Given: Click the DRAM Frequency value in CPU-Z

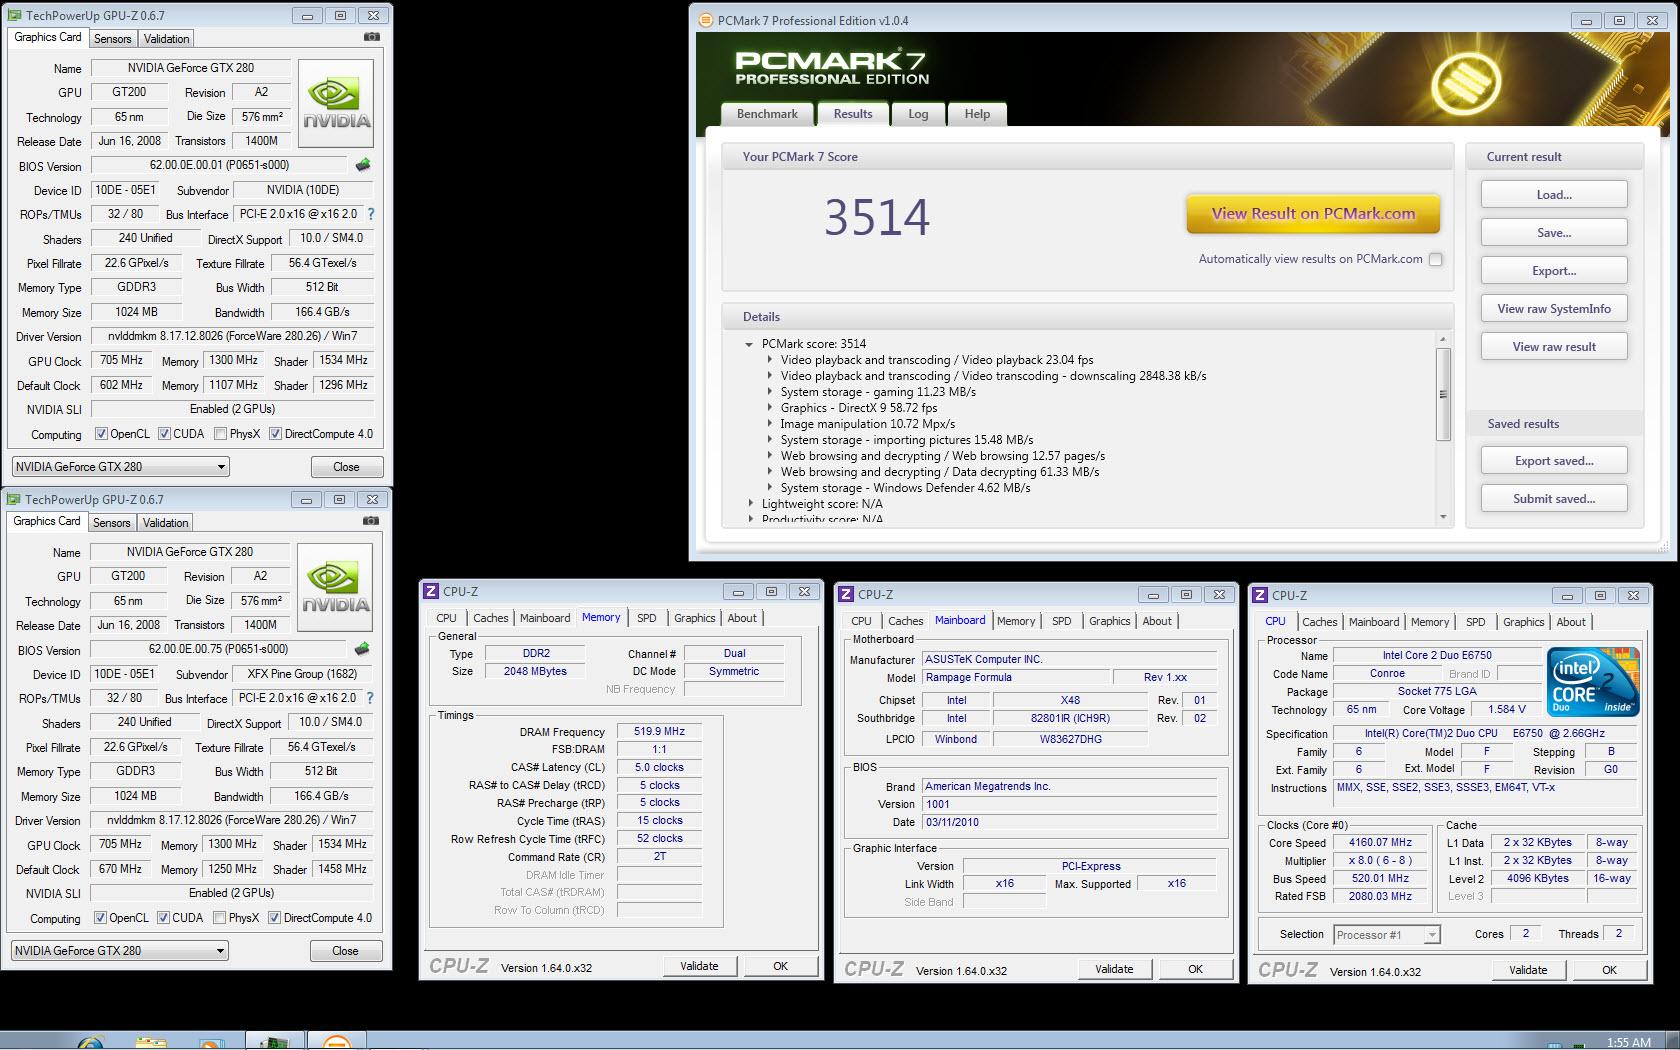Looking at the screenshot, I should pyautogui.click(x=659, y=731).
